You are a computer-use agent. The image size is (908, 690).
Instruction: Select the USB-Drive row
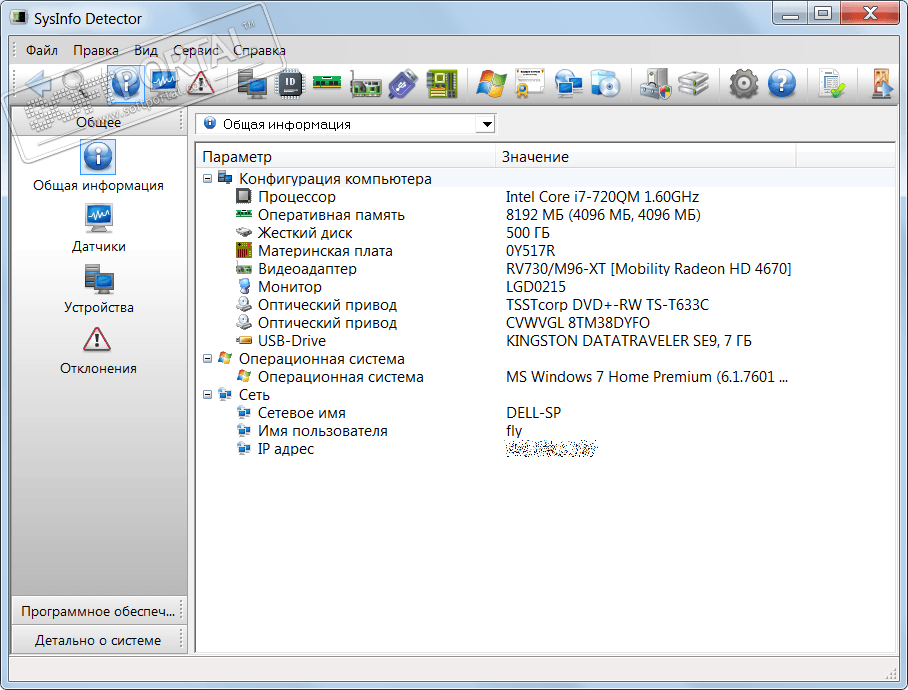544,340
